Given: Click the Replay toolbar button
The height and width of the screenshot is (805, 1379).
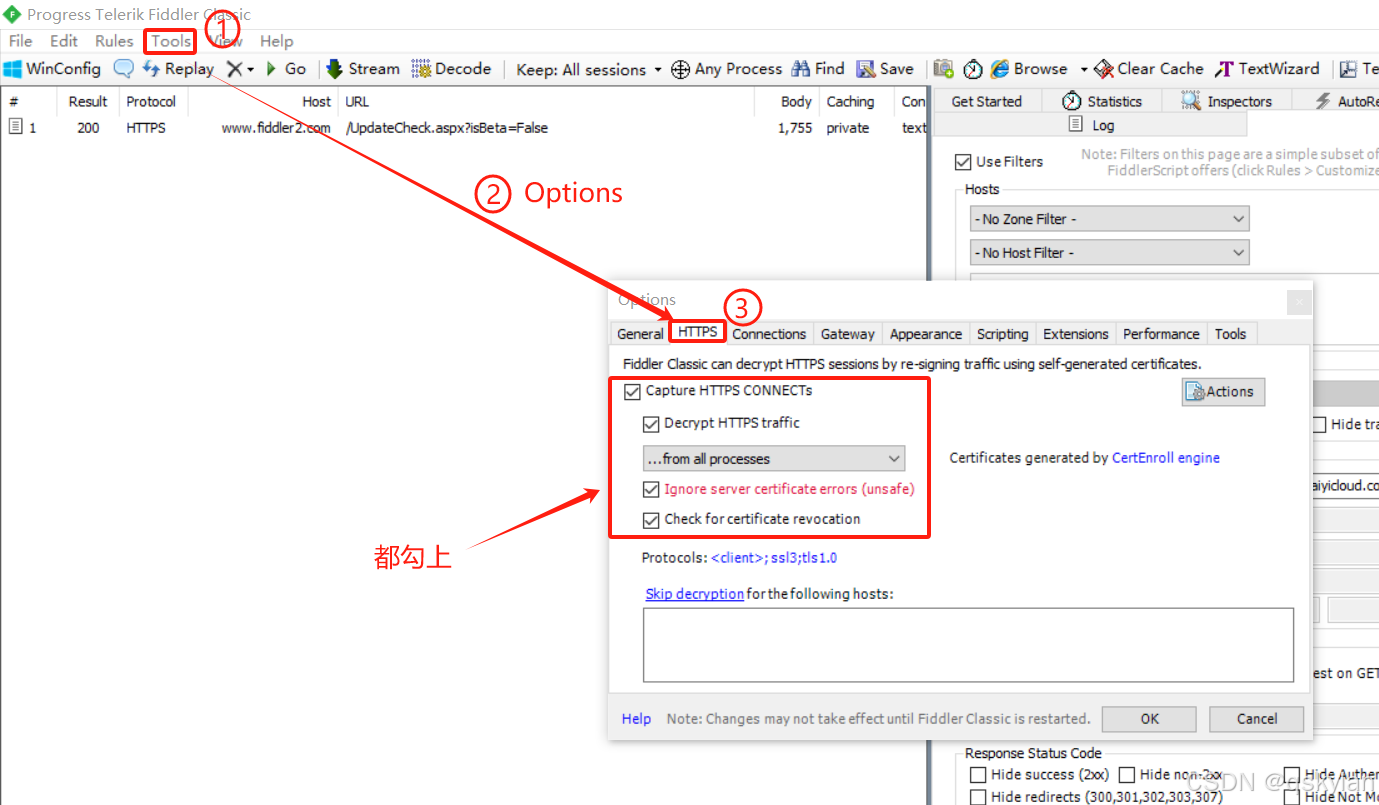Looking at the screenshot, I should coord(178,69).
